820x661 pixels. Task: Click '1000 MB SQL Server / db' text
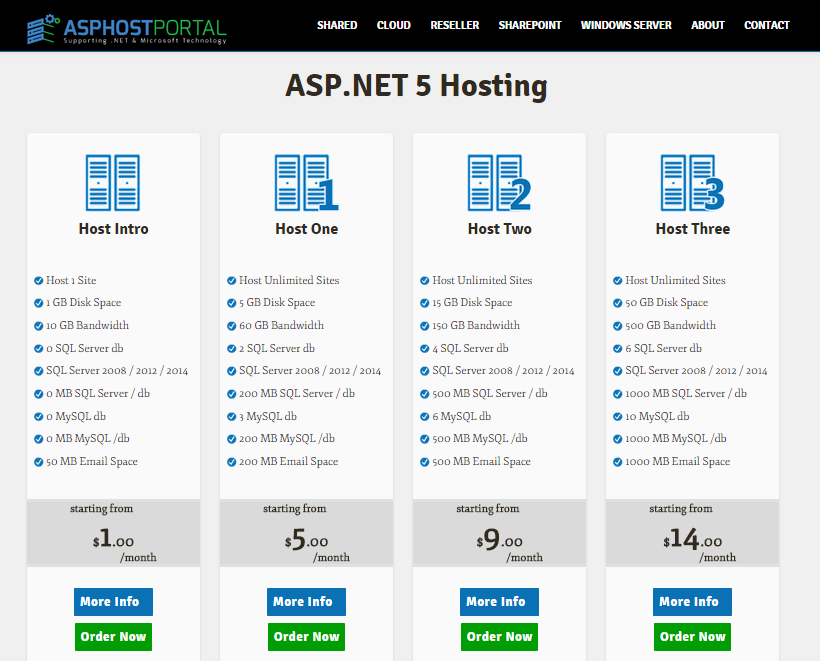point(686,393)
